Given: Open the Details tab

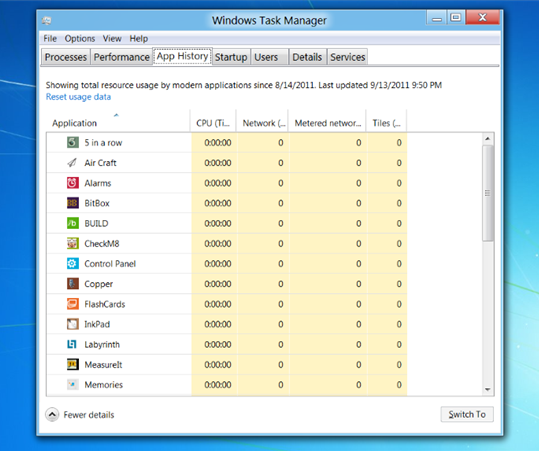Looking at the screenshot, I should (307, 57).
